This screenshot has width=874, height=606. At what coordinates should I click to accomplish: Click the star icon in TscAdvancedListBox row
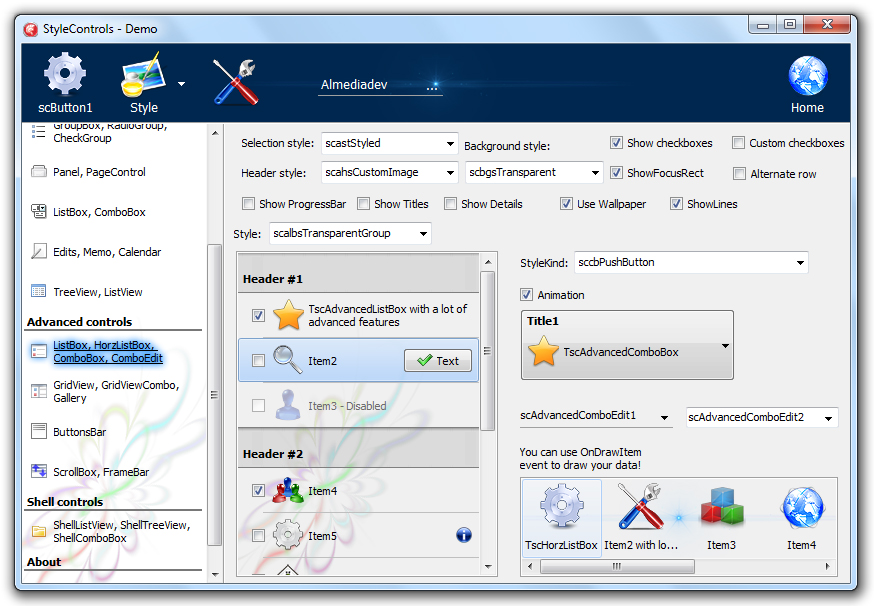tap(288, 315)
